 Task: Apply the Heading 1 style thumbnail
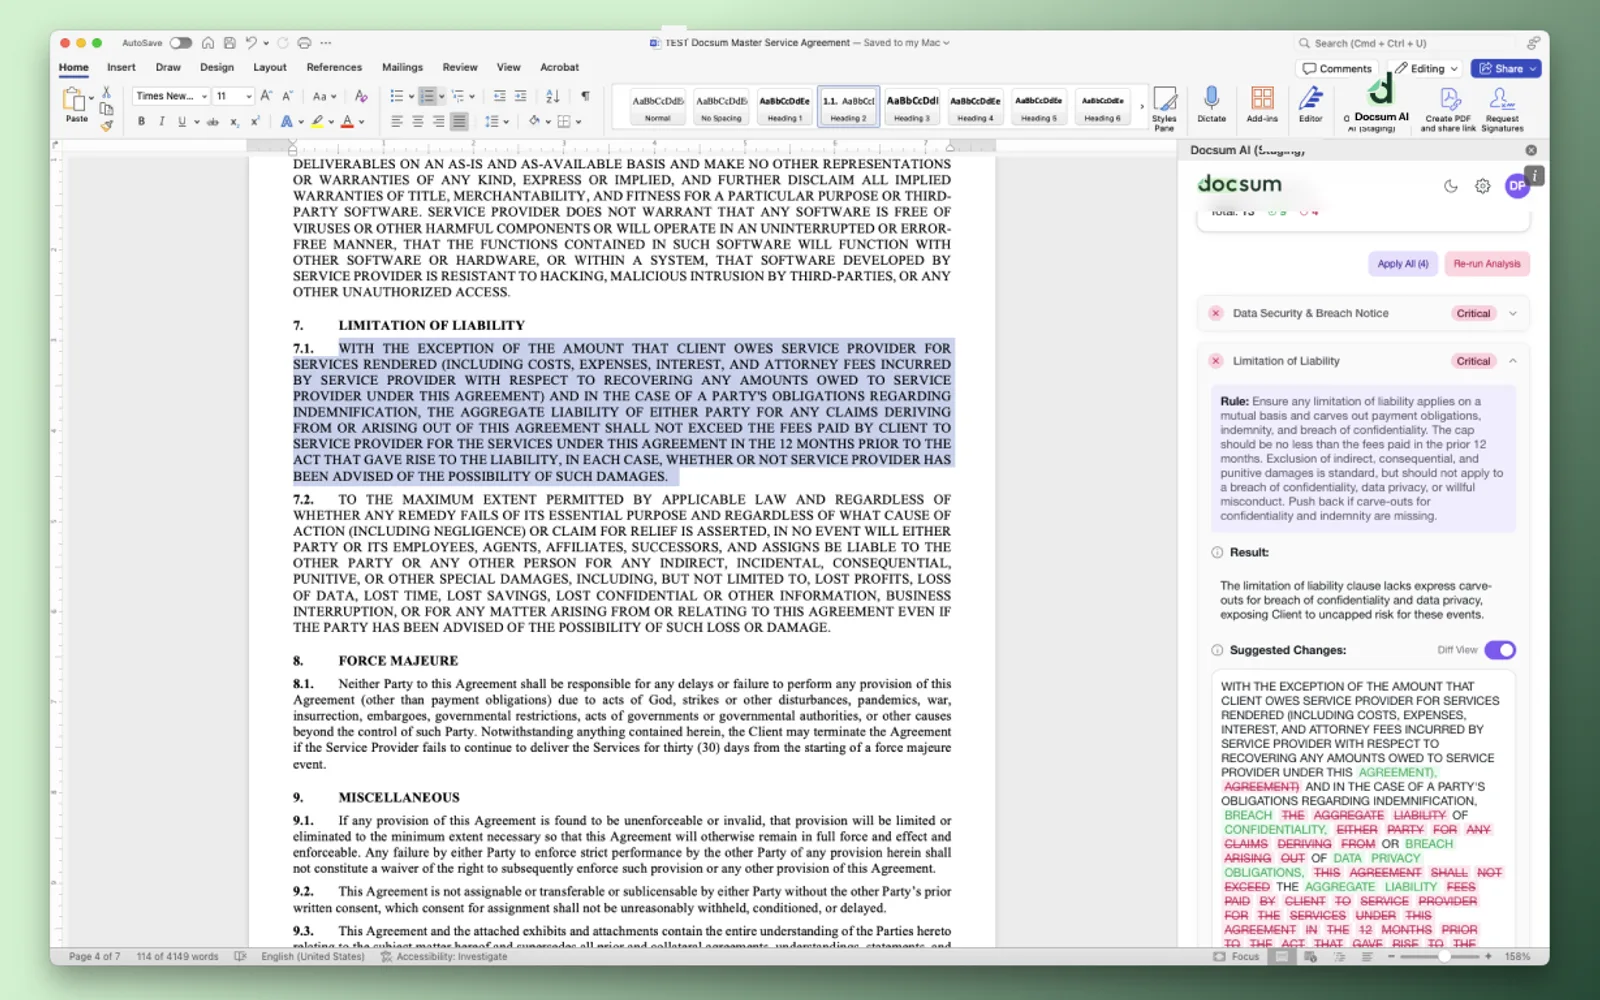click(x=784, y=106)
